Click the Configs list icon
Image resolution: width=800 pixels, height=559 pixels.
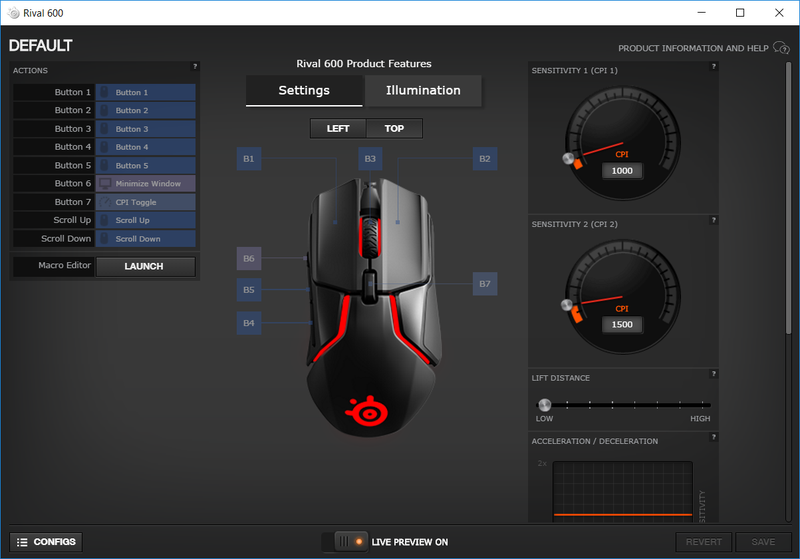(22, 542)
